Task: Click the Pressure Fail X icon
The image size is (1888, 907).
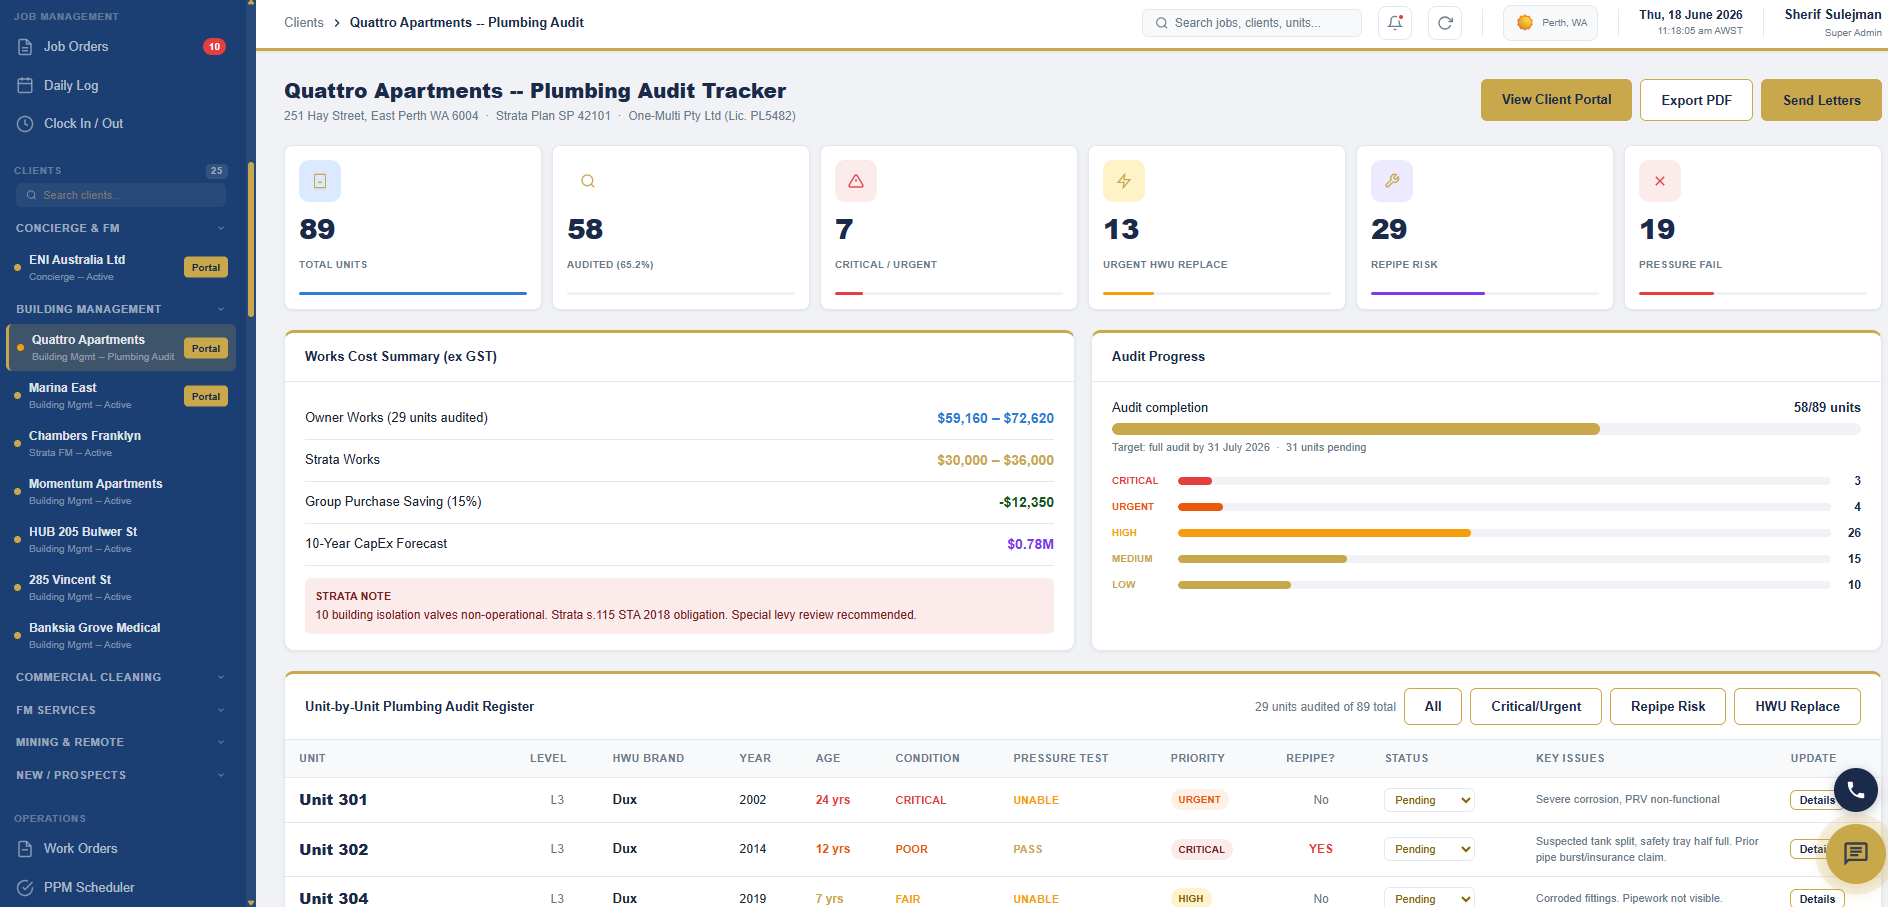Action: [1660, 181]
